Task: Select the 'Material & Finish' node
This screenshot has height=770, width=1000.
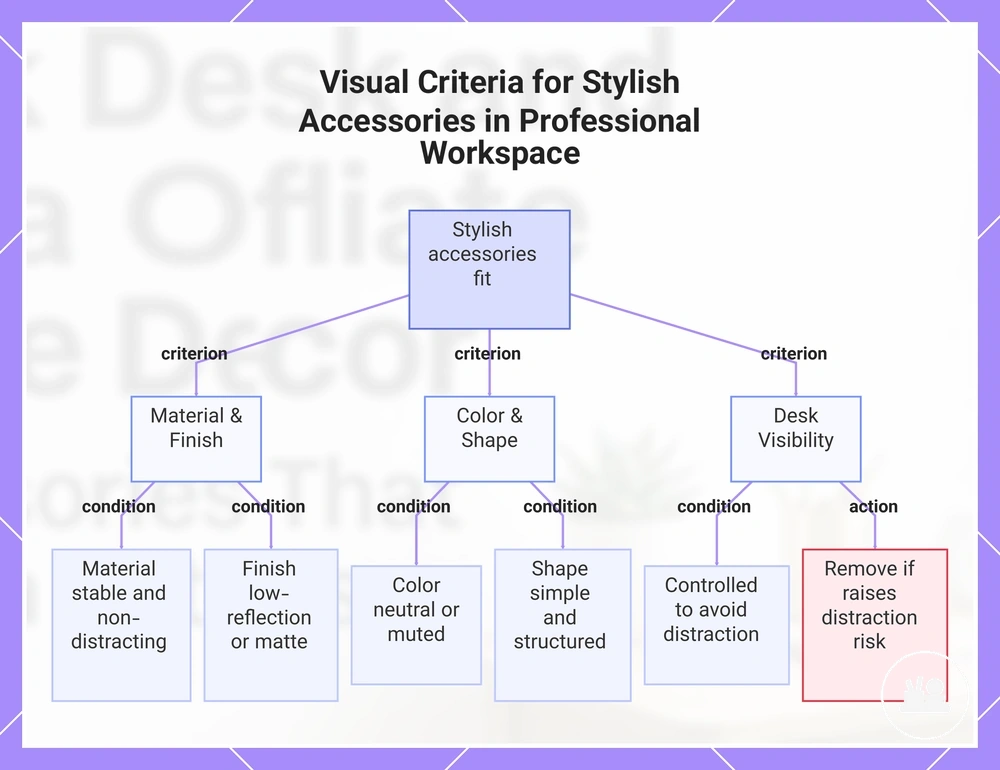Action: tap(196, 439)
